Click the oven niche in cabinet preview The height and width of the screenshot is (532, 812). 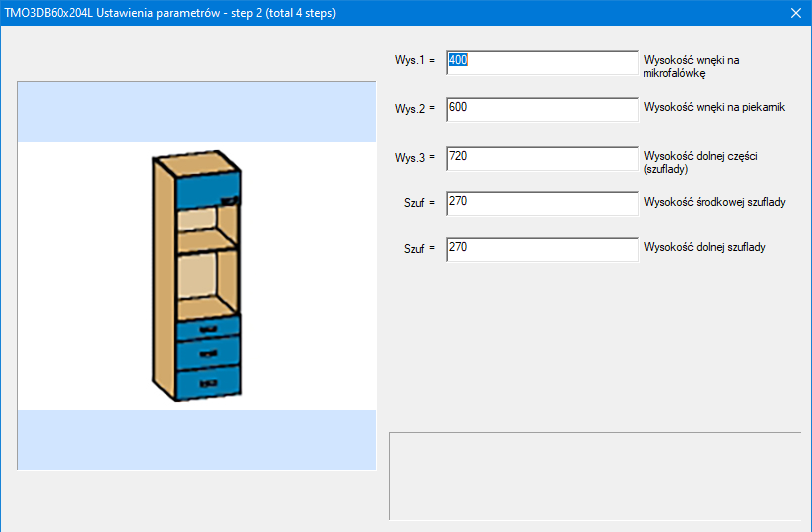pyautogui.click(x=207, y=283)
